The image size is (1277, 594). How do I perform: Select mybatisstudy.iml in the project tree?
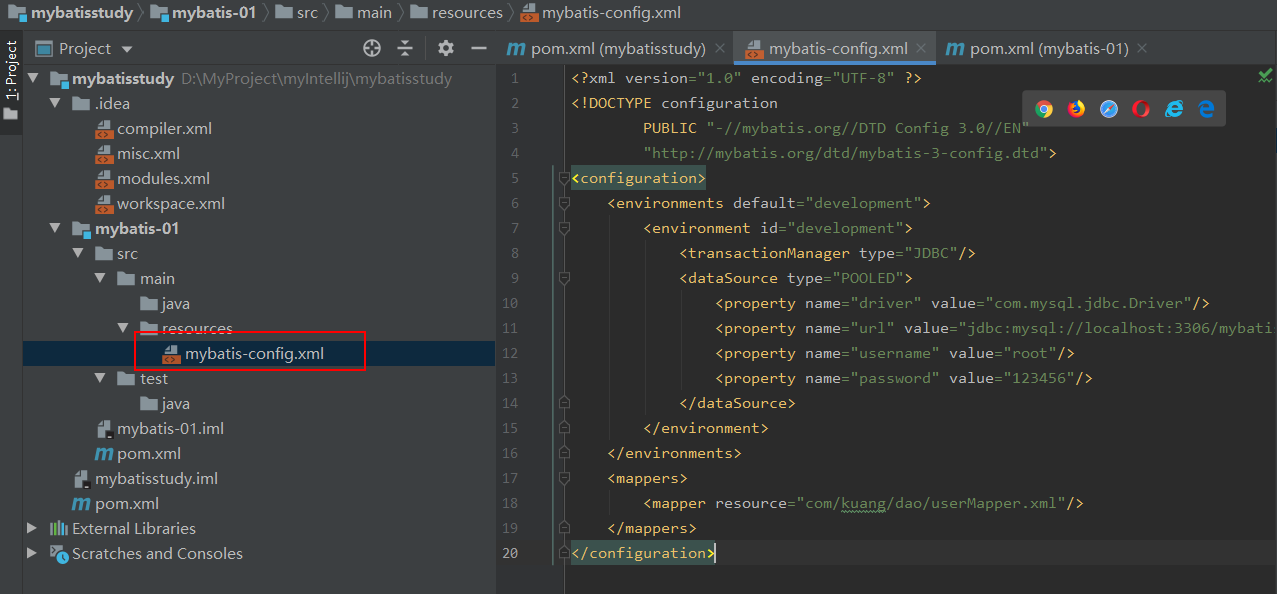pyautogui.click(x=156, y=478)
